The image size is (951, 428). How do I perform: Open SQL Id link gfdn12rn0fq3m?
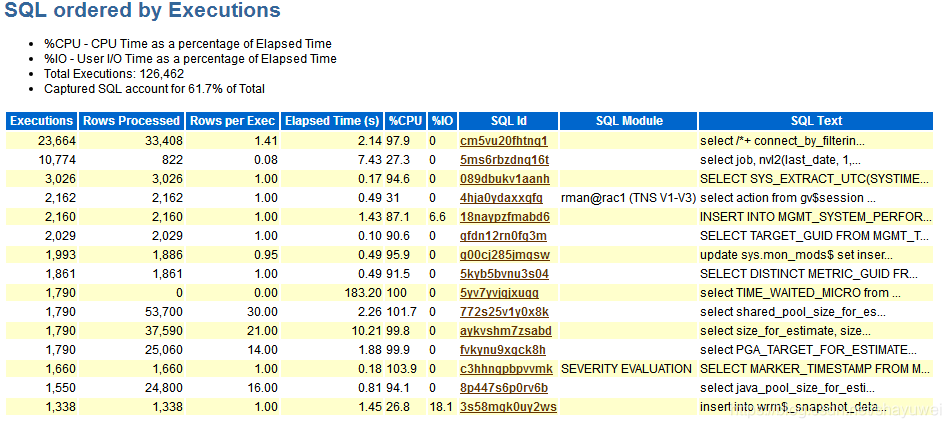point(503,236)
